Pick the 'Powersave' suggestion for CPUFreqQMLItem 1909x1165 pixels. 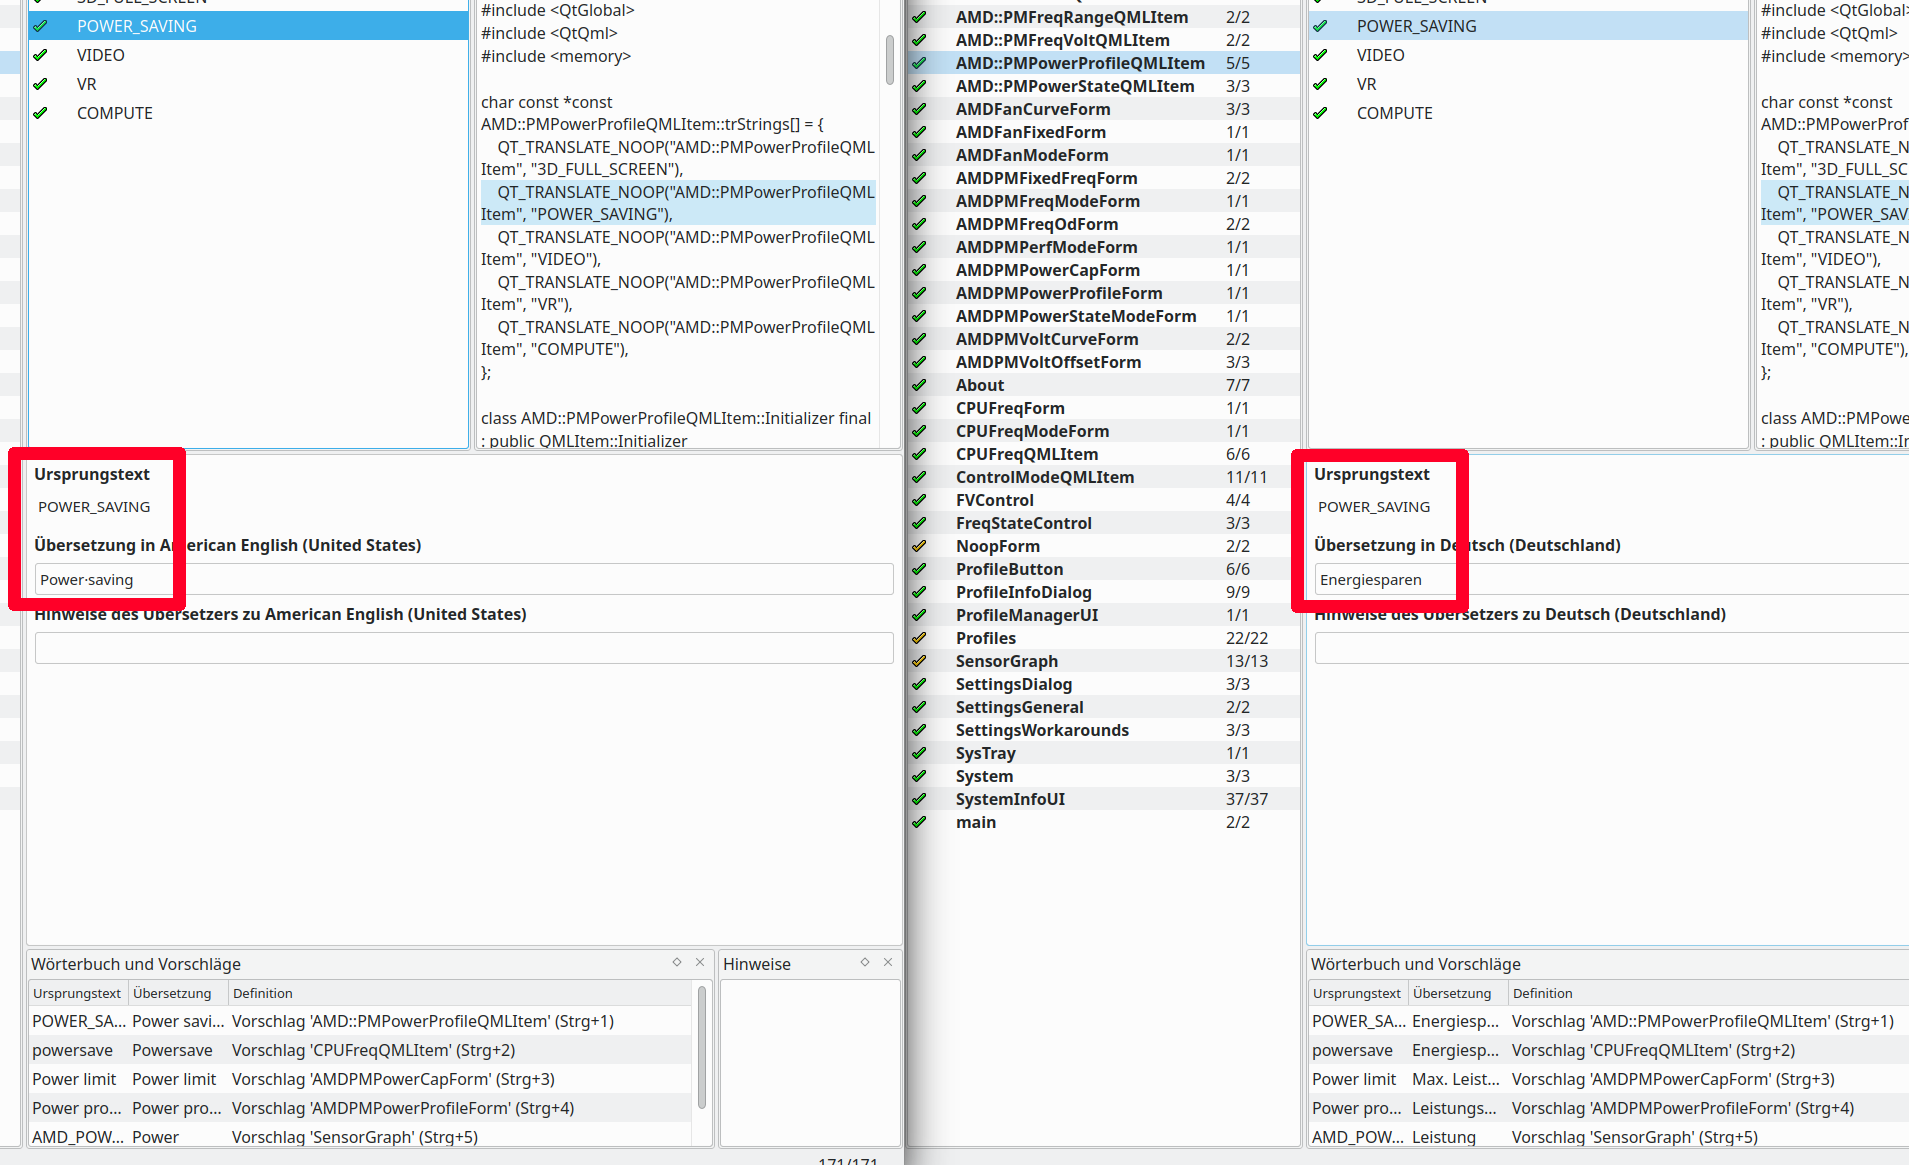[360, 1050]
